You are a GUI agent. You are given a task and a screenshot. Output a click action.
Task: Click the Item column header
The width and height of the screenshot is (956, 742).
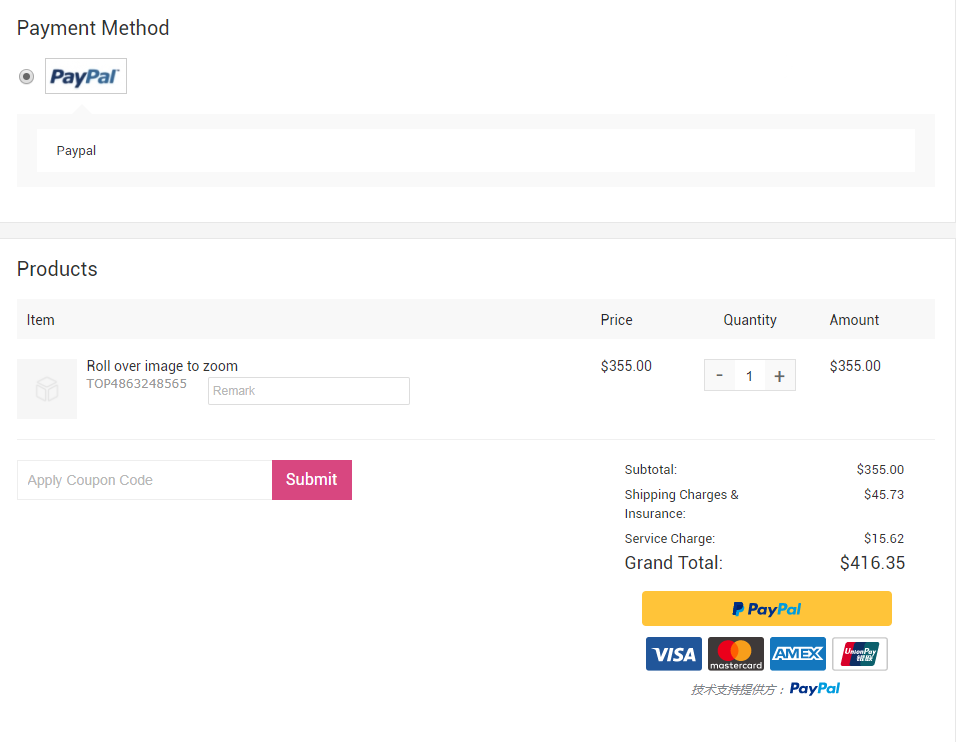[40, 320]
